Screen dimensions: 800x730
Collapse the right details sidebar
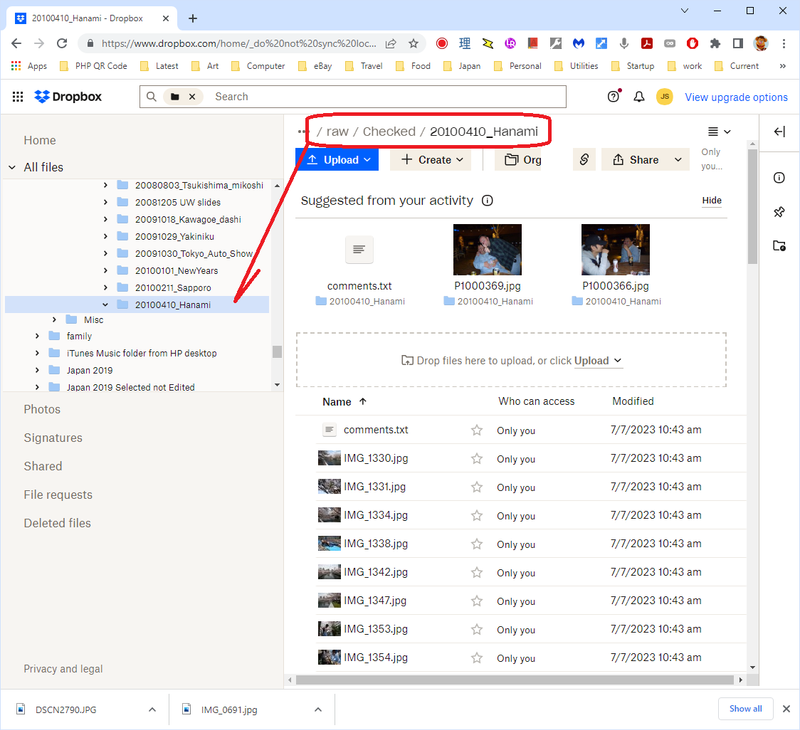779,132
